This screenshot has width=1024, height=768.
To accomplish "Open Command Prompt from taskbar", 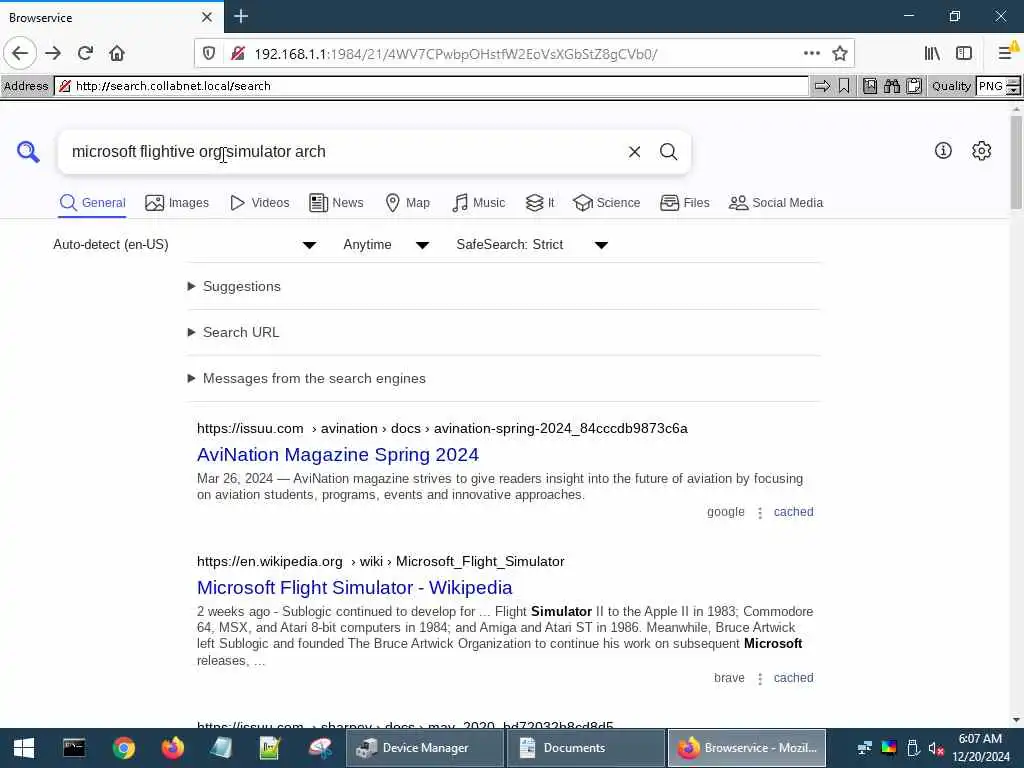I will pyautogui.click(x=74, y=748).
